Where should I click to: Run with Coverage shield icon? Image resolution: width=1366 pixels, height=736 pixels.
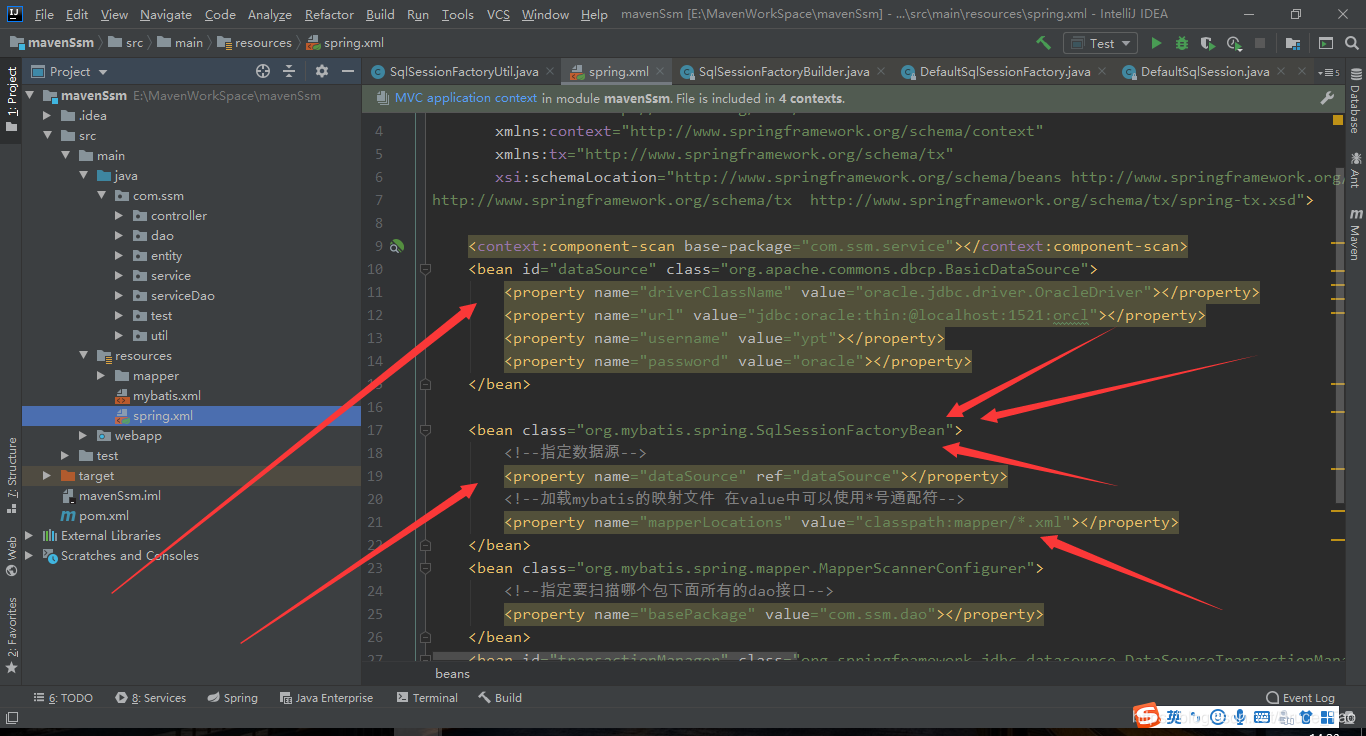point(1208,43)
